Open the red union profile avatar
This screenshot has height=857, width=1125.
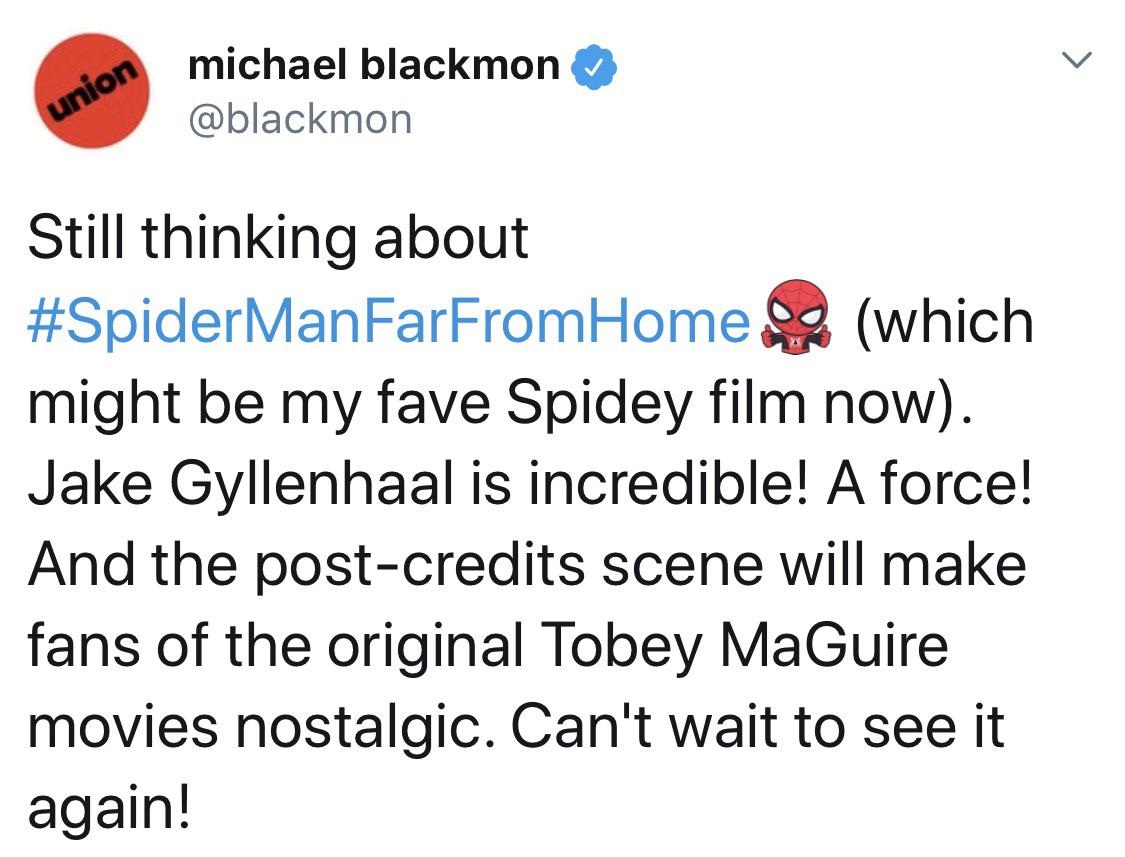[x=92, y=90]
